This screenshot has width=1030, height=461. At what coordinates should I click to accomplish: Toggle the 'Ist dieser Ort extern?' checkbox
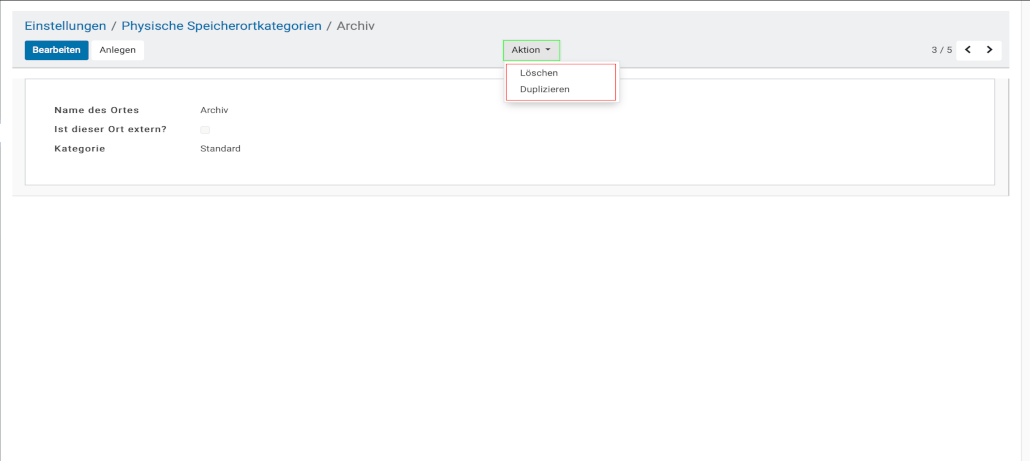tap(205, 130)
